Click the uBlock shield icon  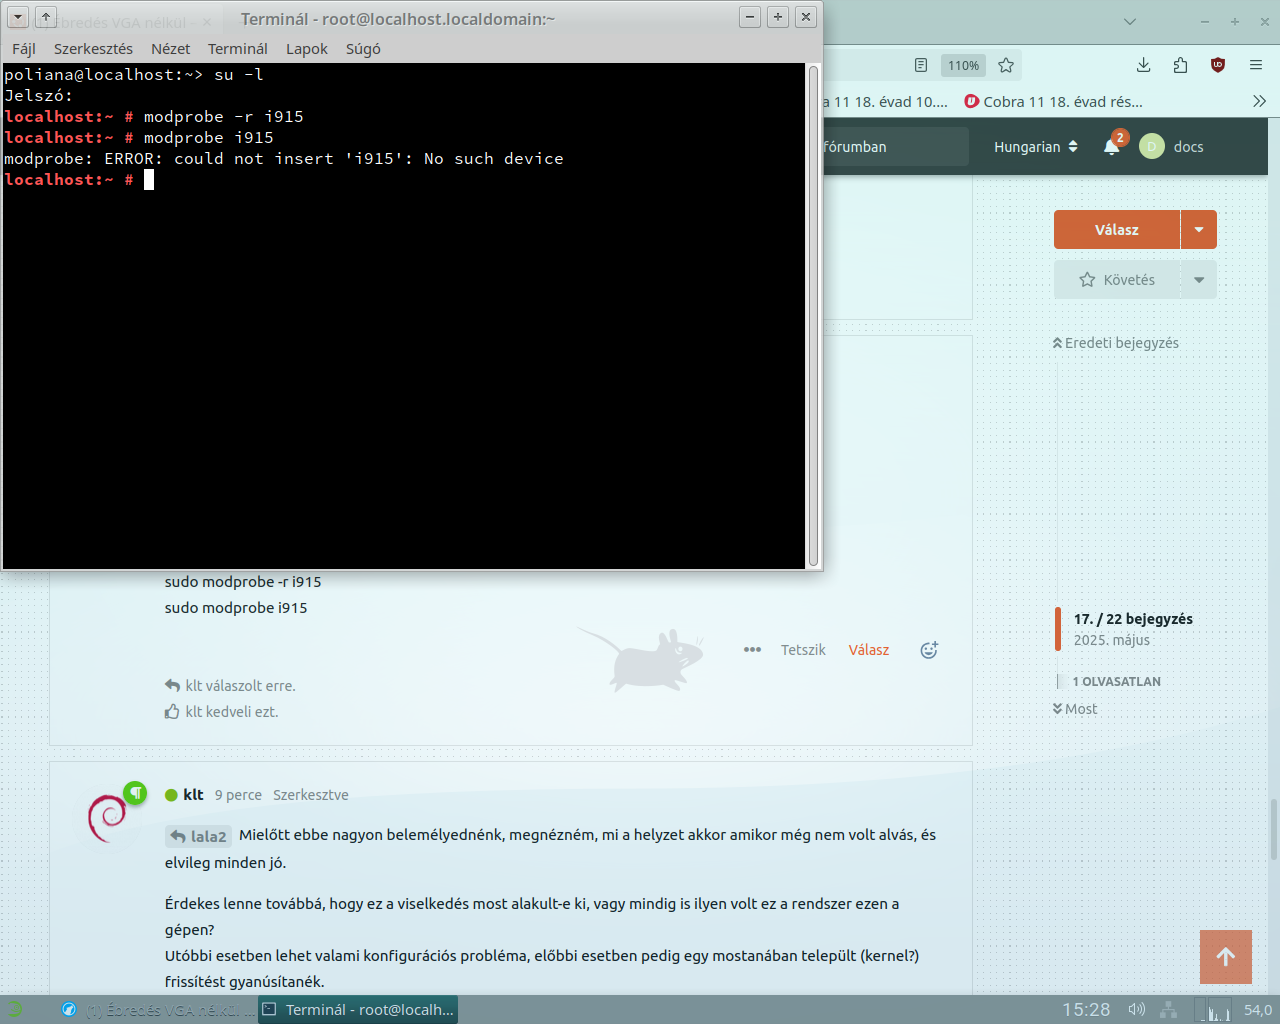[x=1217, y=65]
